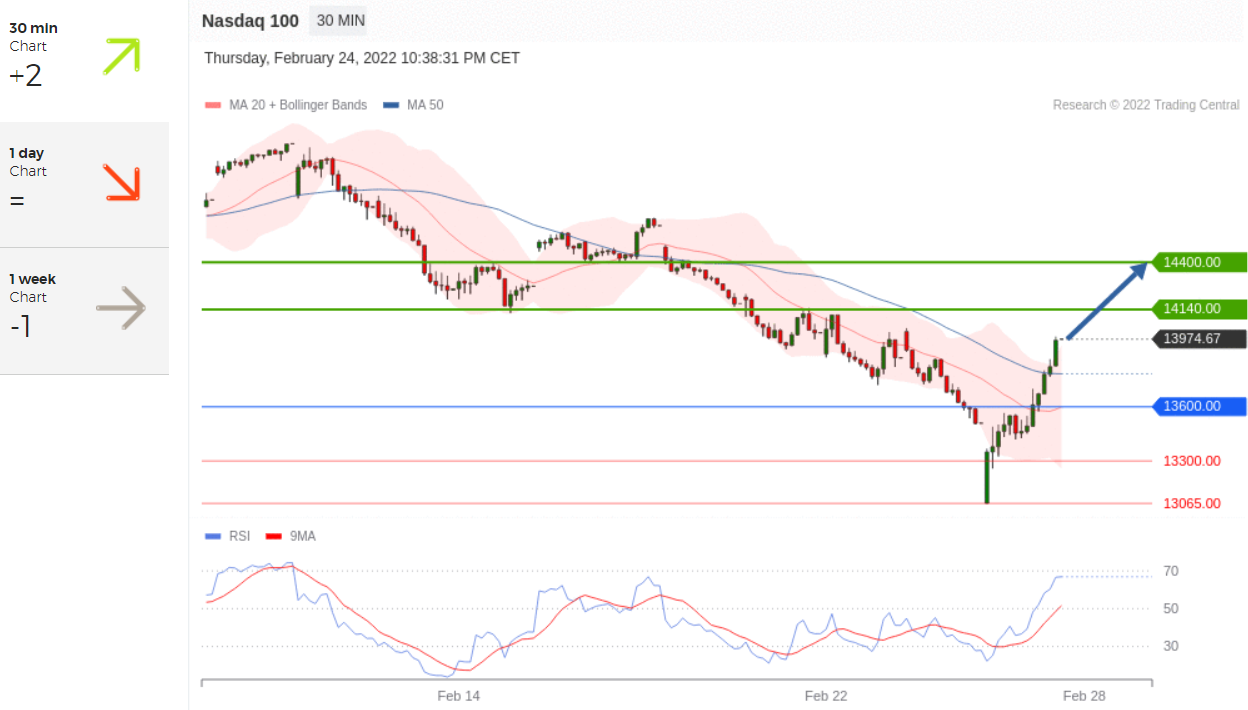Click the MA 50 legend swatch
1248x710 pixels.
(390, 105)
